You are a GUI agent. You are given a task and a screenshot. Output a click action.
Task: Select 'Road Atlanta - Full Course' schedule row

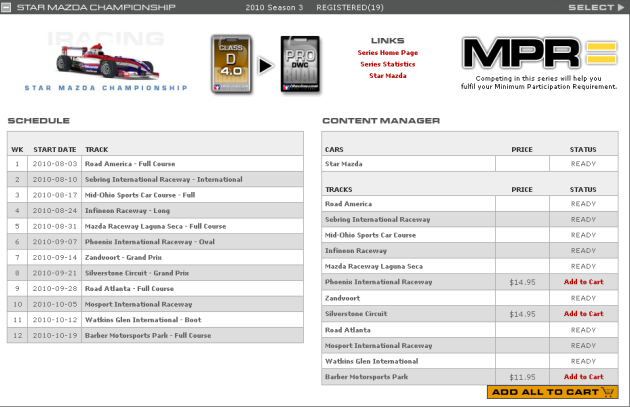(155, 289)
